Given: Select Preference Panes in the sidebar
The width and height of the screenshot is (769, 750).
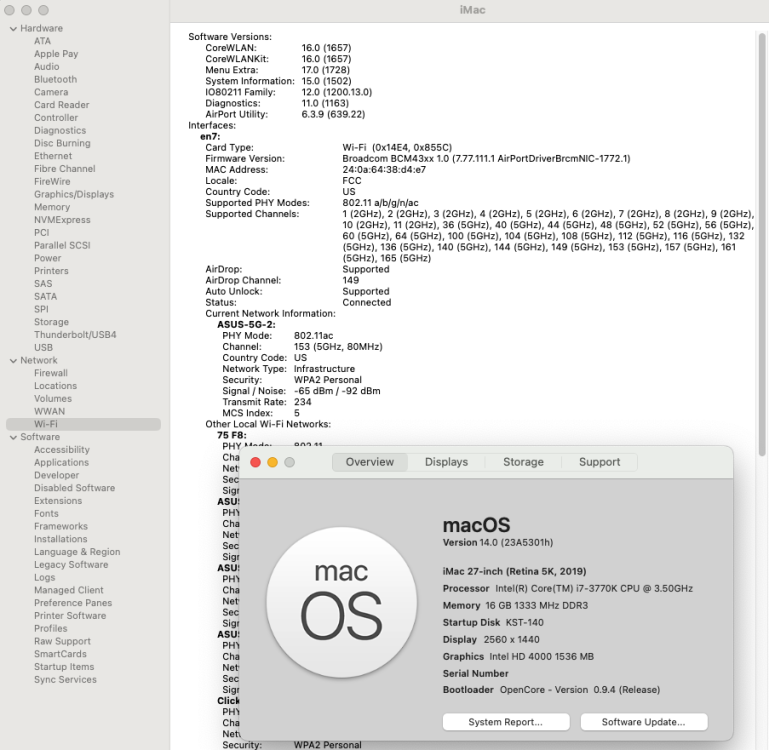Looking at the screenshot, I should 73,602.
